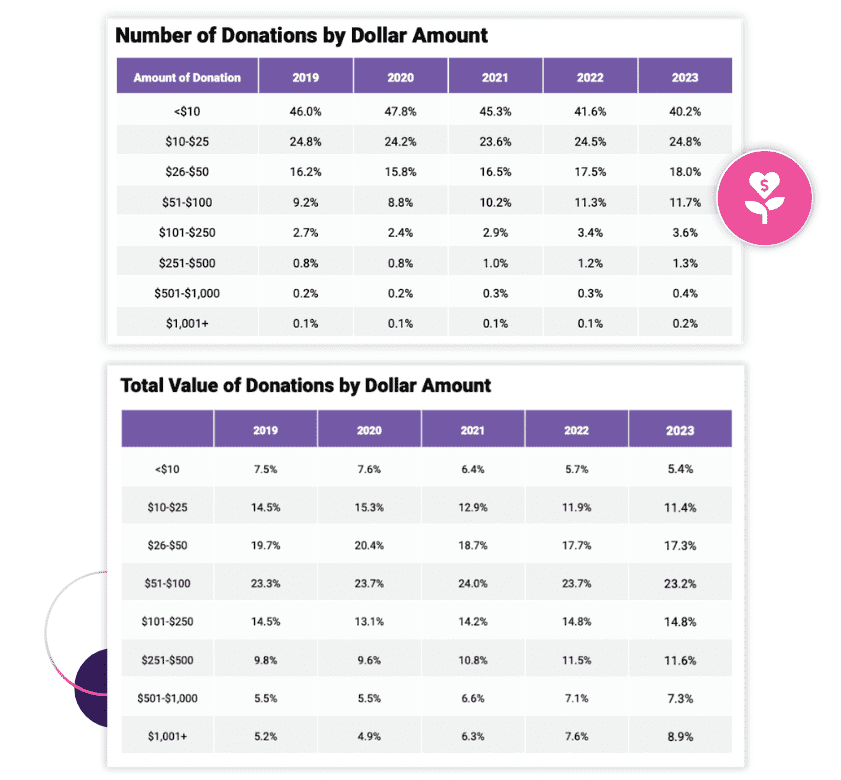
Task: Click the 18.0% cell under 2023
Action: [685, 172]
